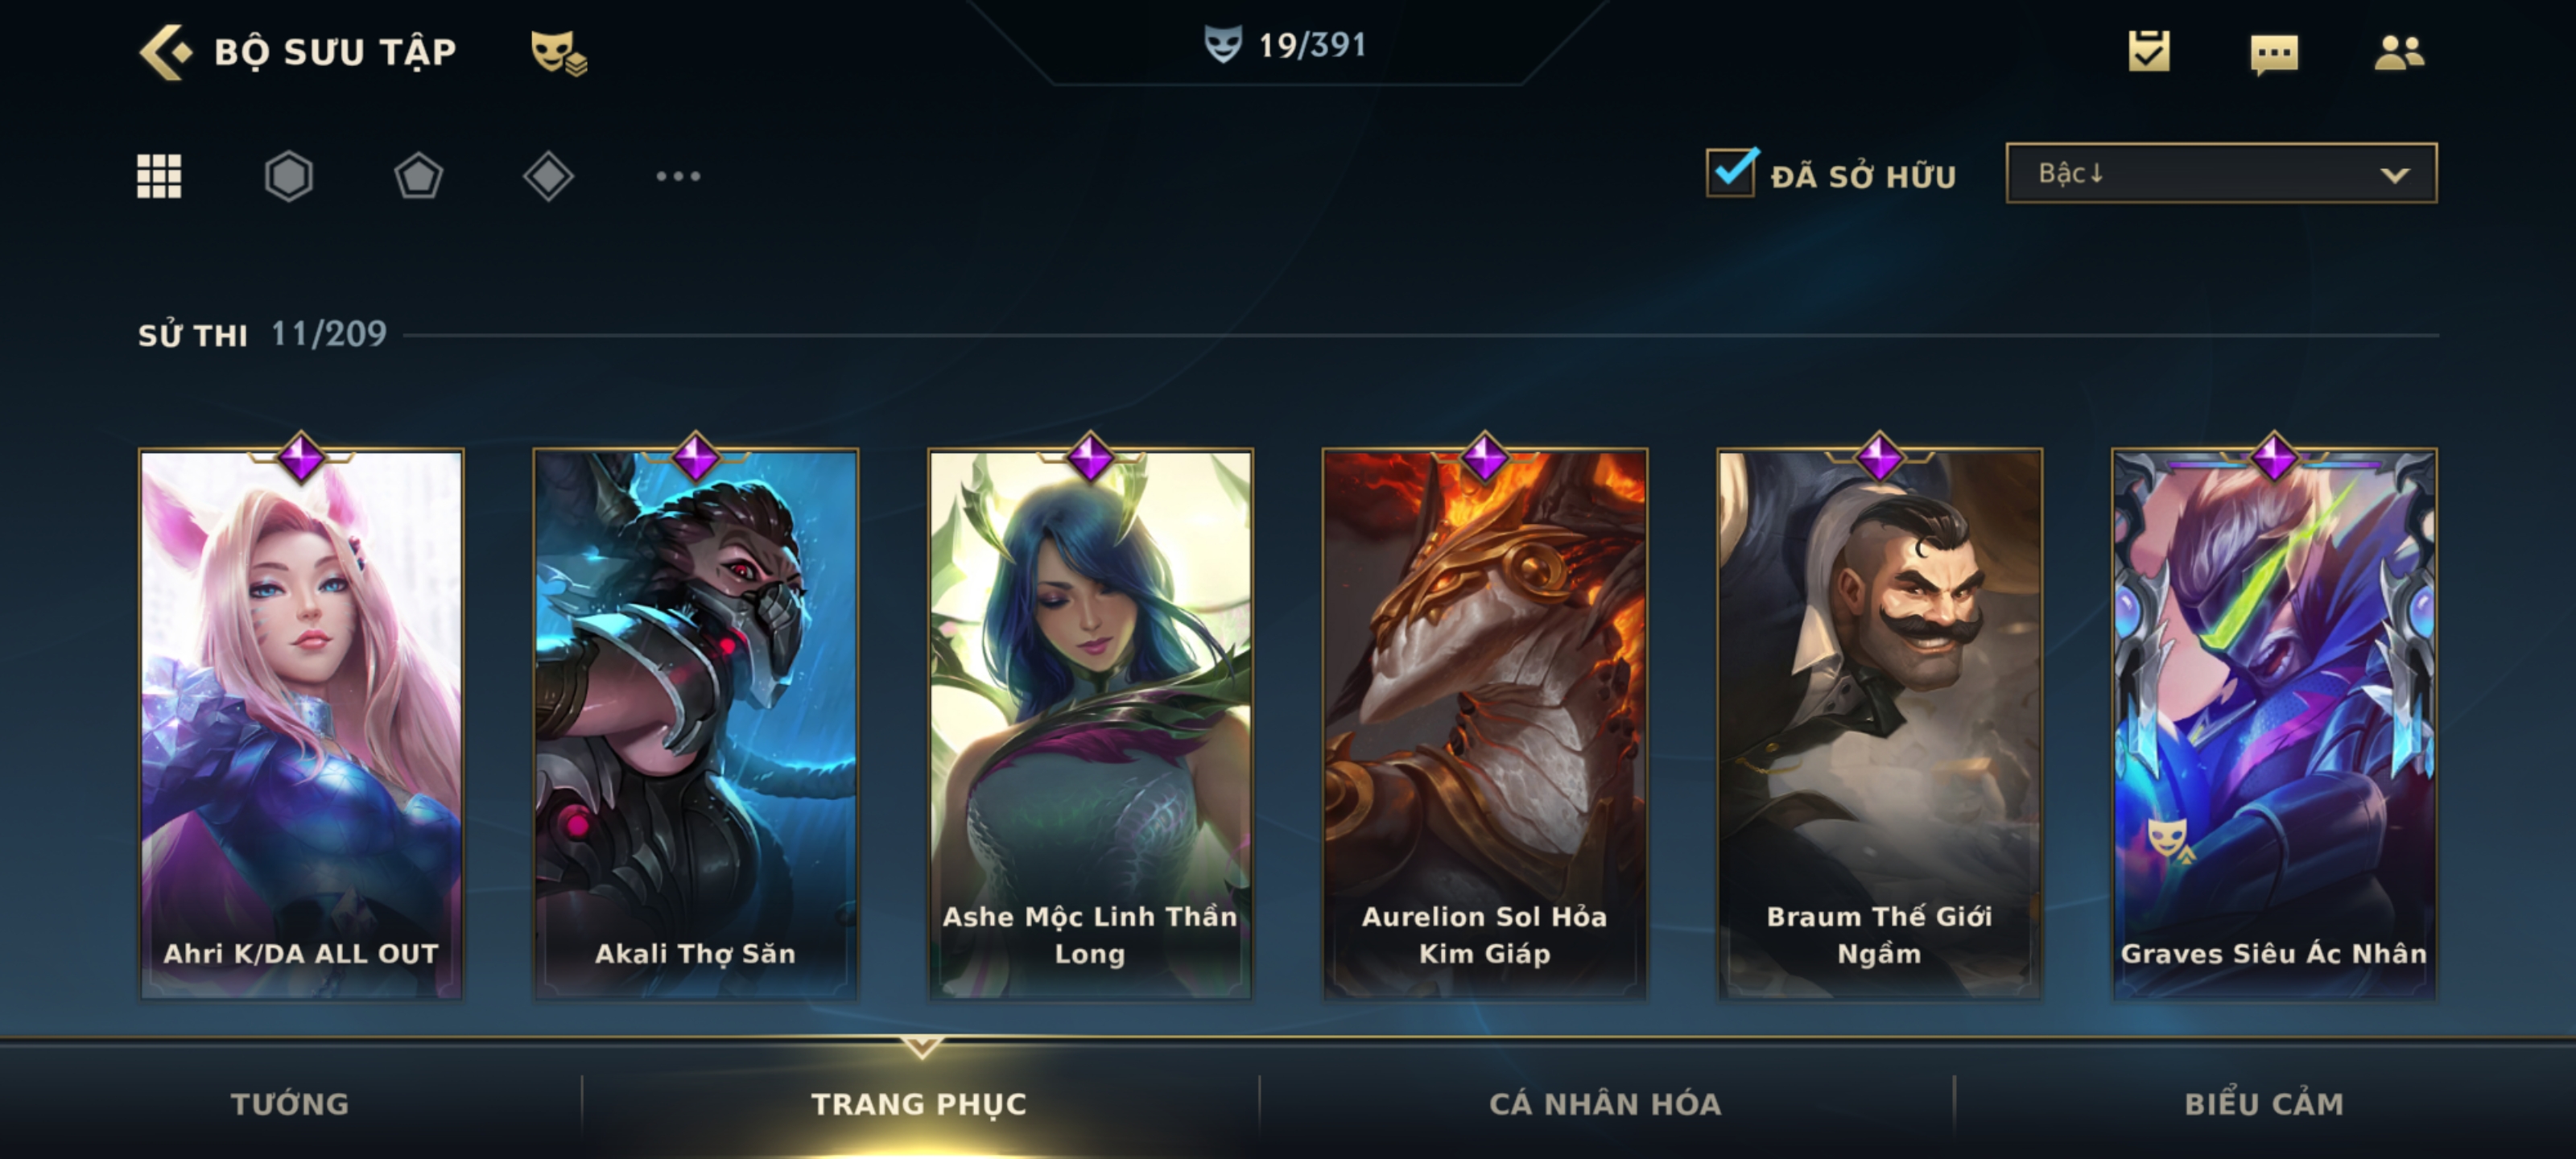
Task: Open the BIỂU CẢM tab
Action: coord(2264,1103)
